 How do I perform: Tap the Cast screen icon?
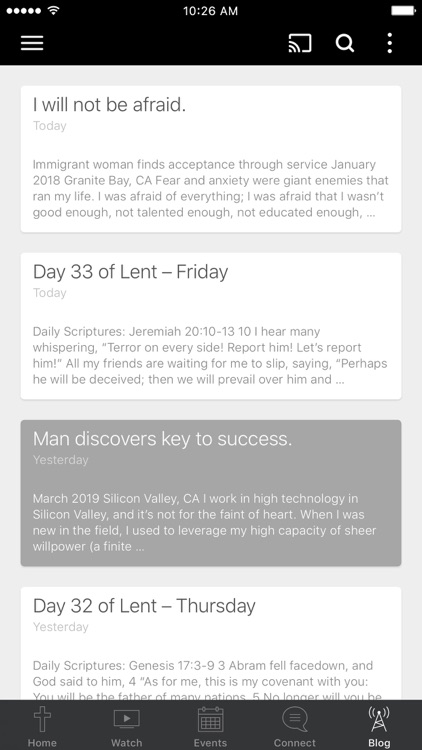pos(300,43)
